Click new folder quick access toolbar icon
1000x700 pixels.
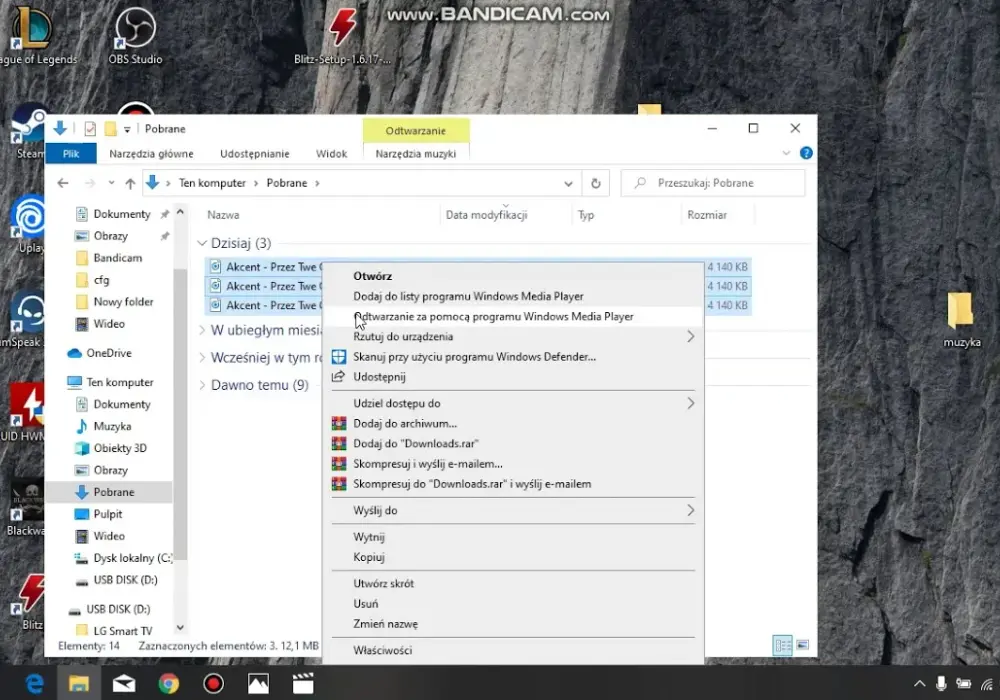click(x=110, y=129)
